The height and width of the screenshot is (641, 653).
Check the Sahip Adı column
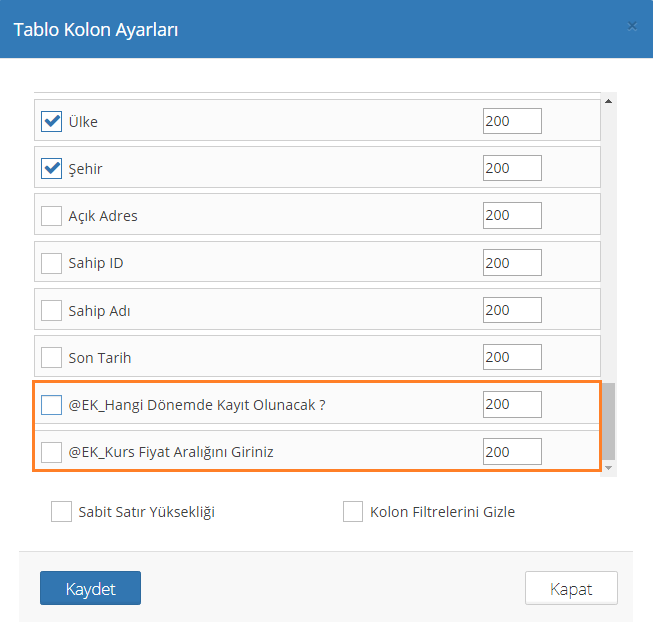pyautogui.click(x=51, y=310)
